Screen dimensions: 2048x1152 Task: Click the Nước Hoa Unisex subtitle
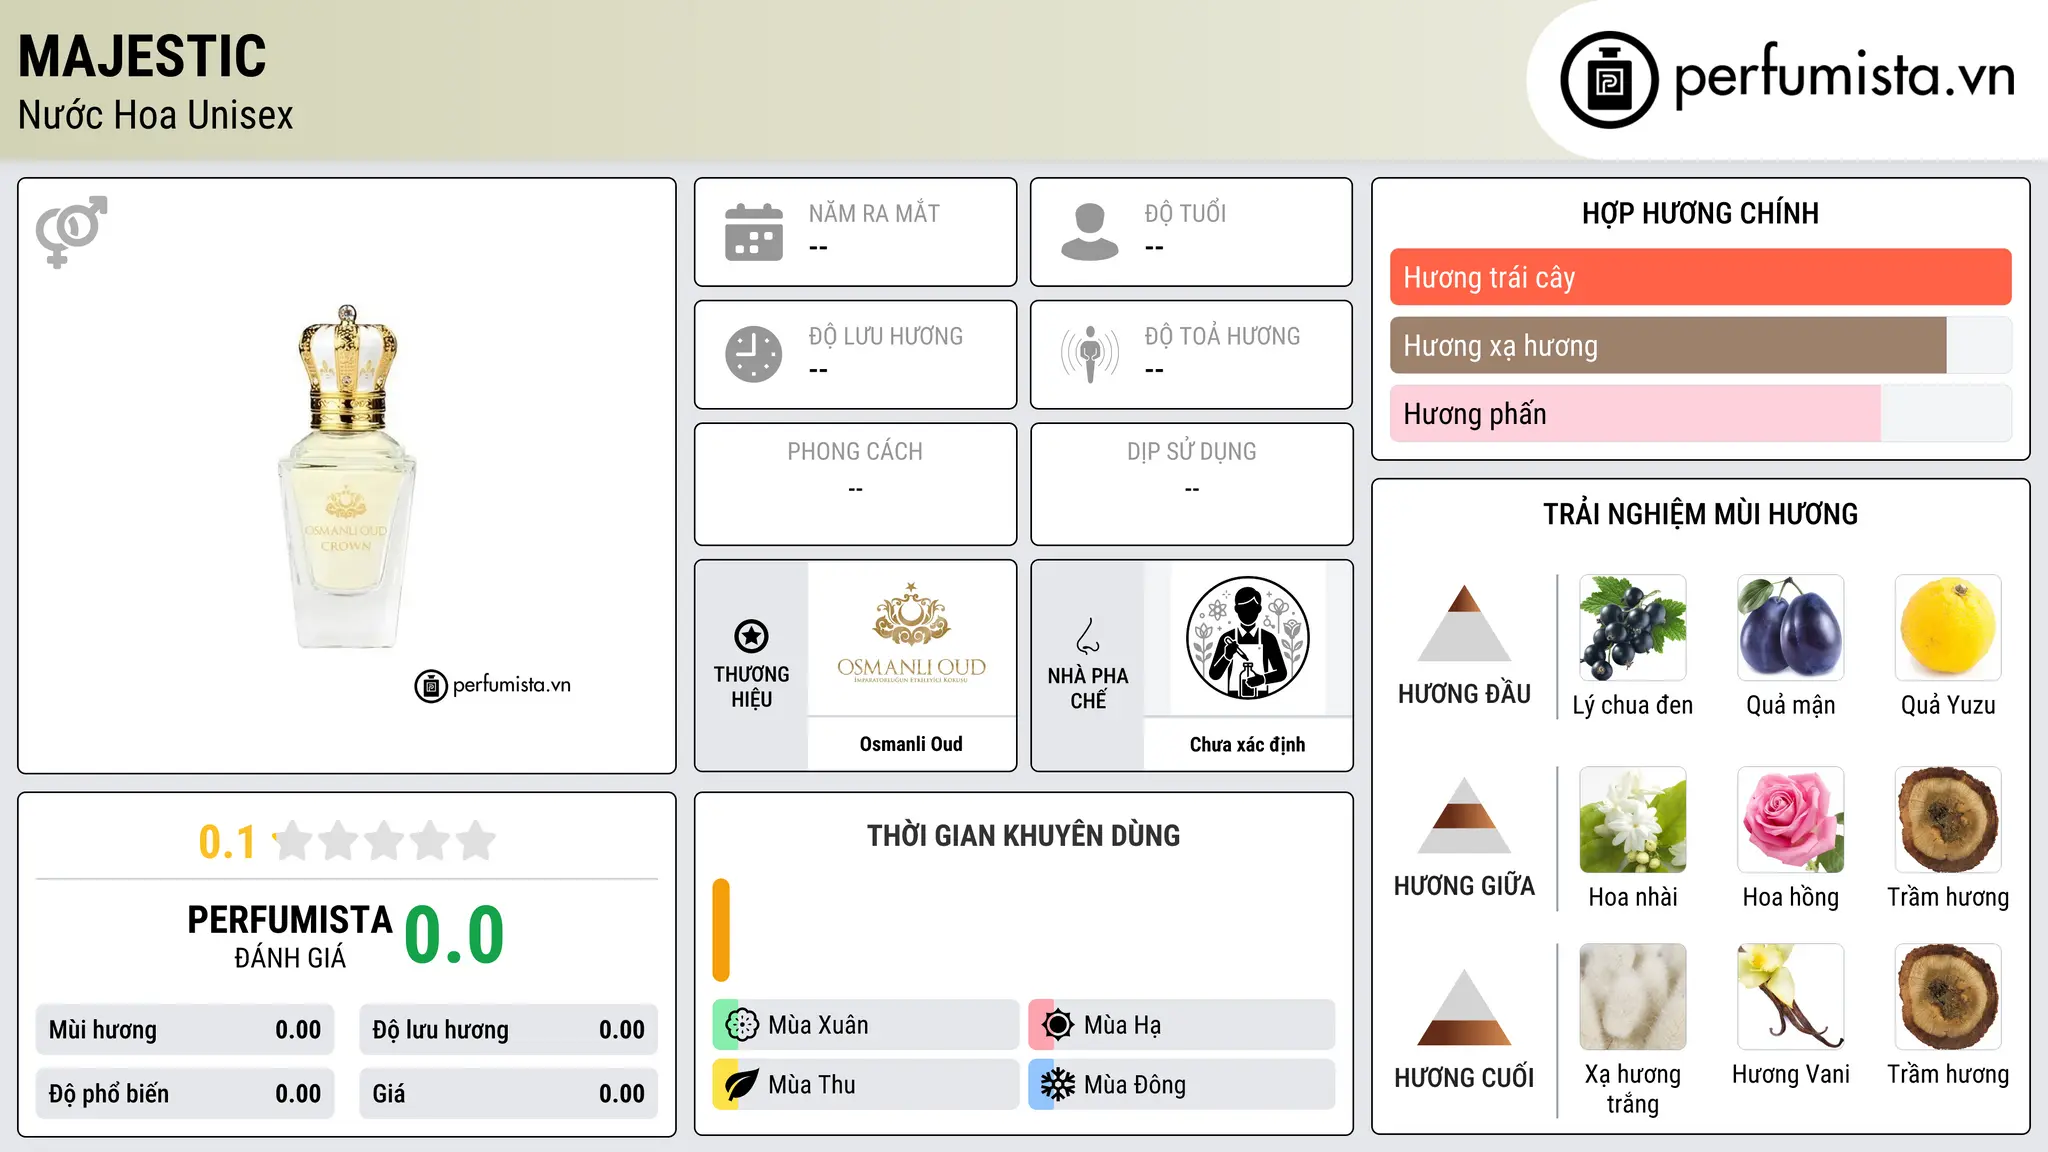pos(155,115)
